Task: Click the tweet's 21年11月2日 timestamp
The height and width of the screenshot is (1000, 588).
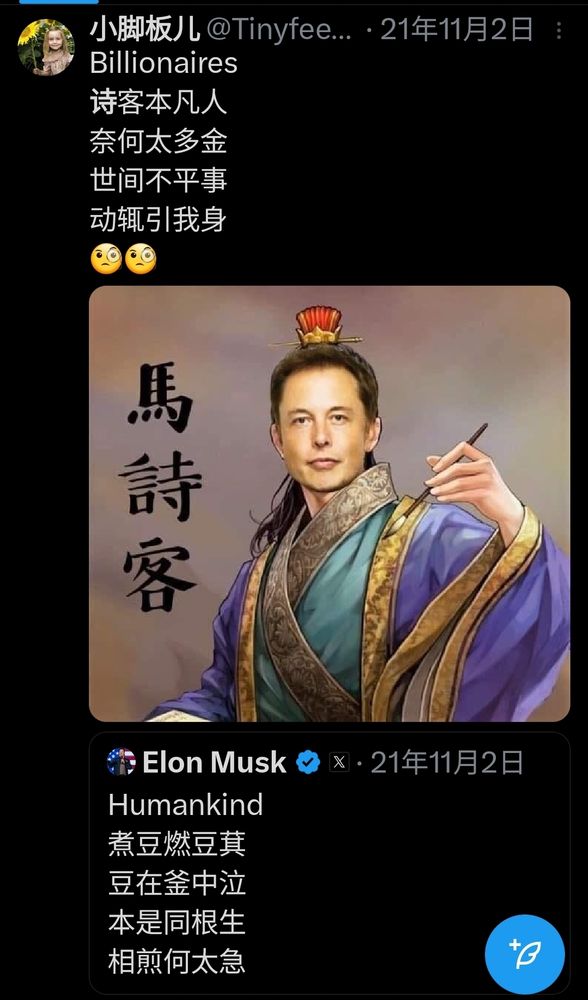Action: pos(457,30)
